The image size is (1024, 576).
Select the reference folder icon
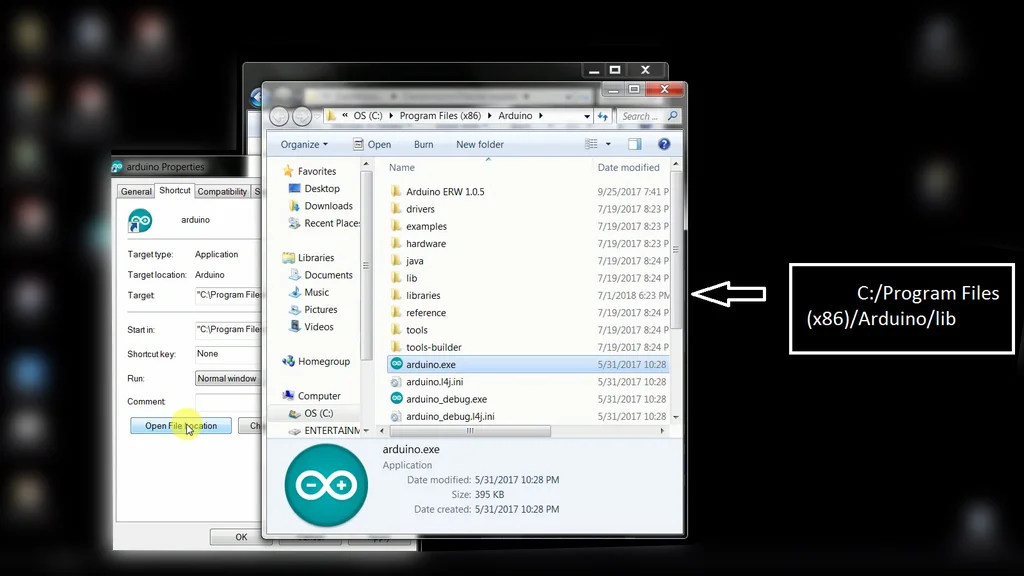click(396, 313)
